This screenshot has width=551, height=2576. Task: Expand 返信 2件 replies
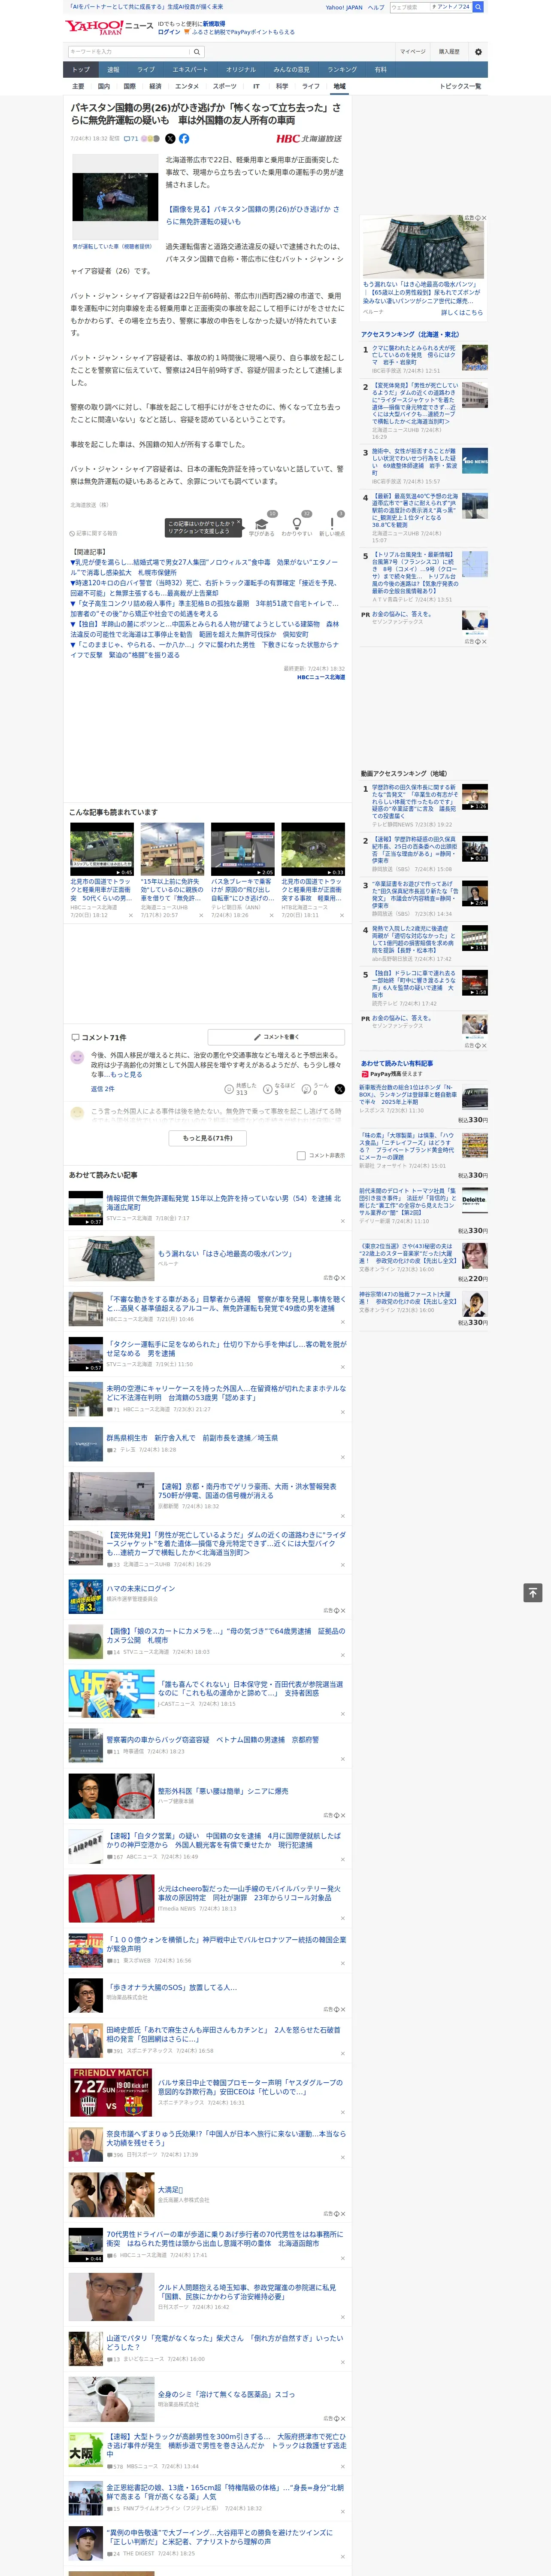[x=103, y=1089]
